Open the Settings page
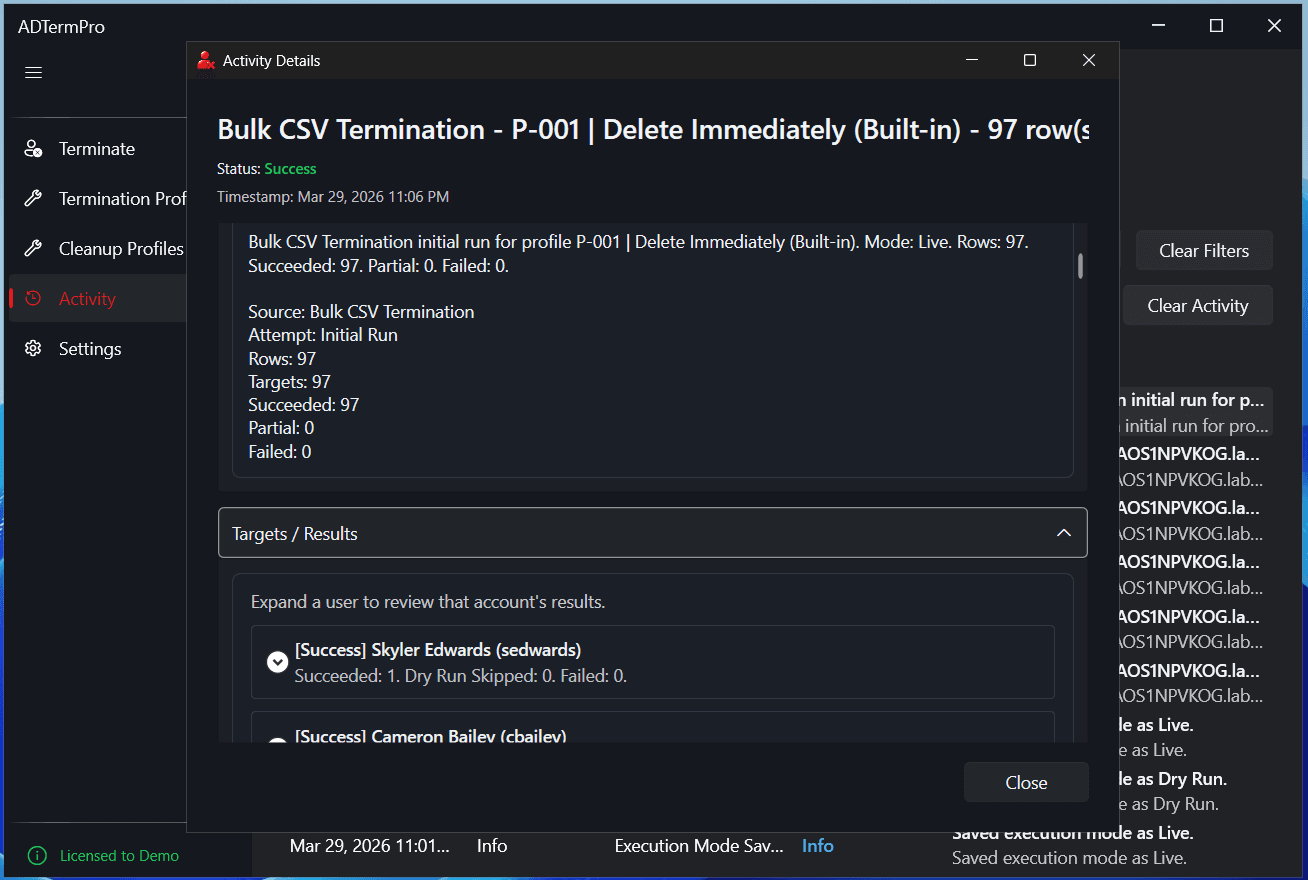 coord(90,349)
